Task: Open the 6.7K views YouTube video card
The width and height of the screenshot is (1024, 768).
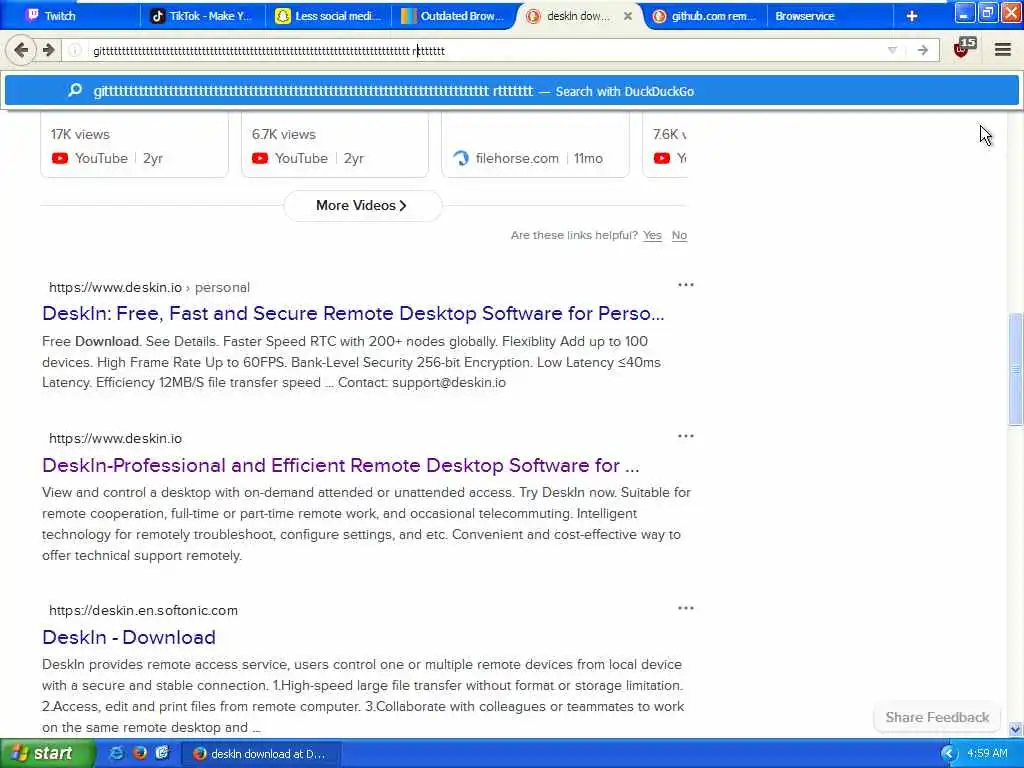Action: point(335,145)
